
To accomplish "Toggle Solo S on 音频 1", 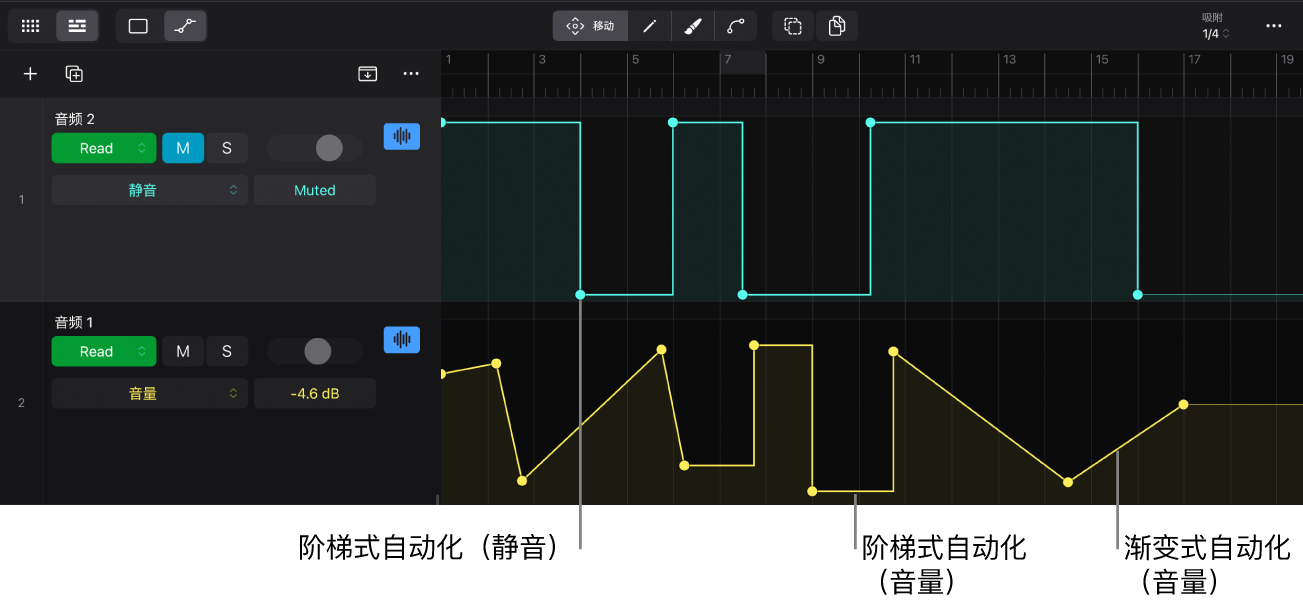I will coord(227,351).
